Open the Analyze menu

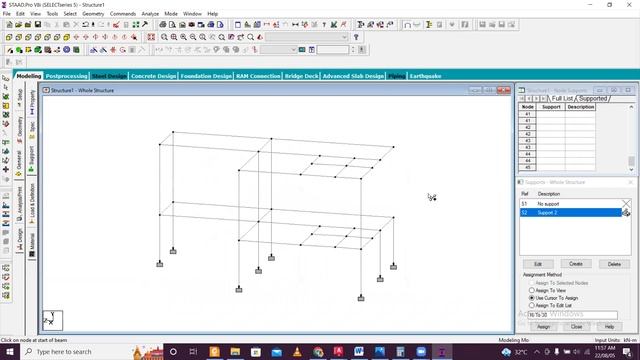pos(150,13)
